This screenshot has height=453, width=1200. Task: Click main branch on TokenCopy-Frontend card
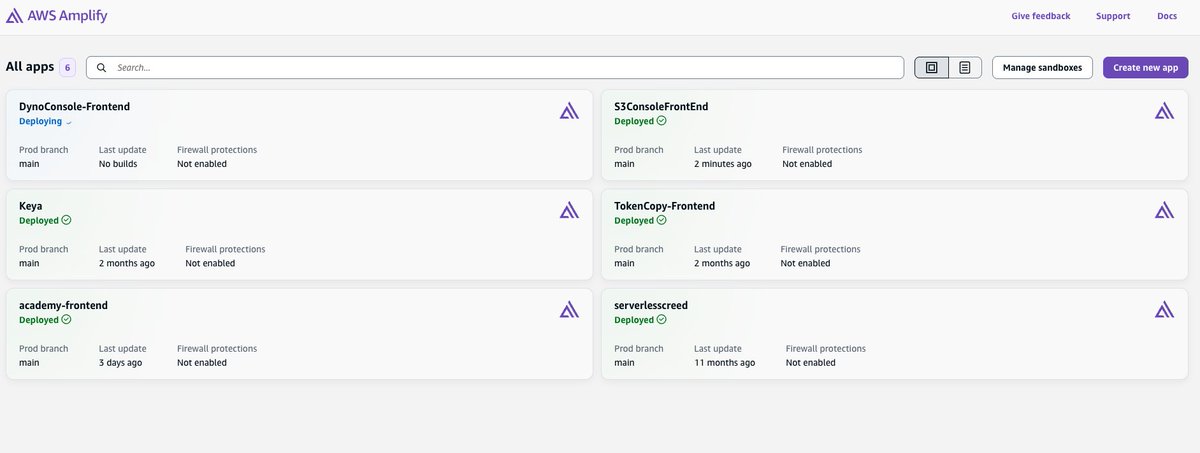pyautogui.click(x=624, y=263)
